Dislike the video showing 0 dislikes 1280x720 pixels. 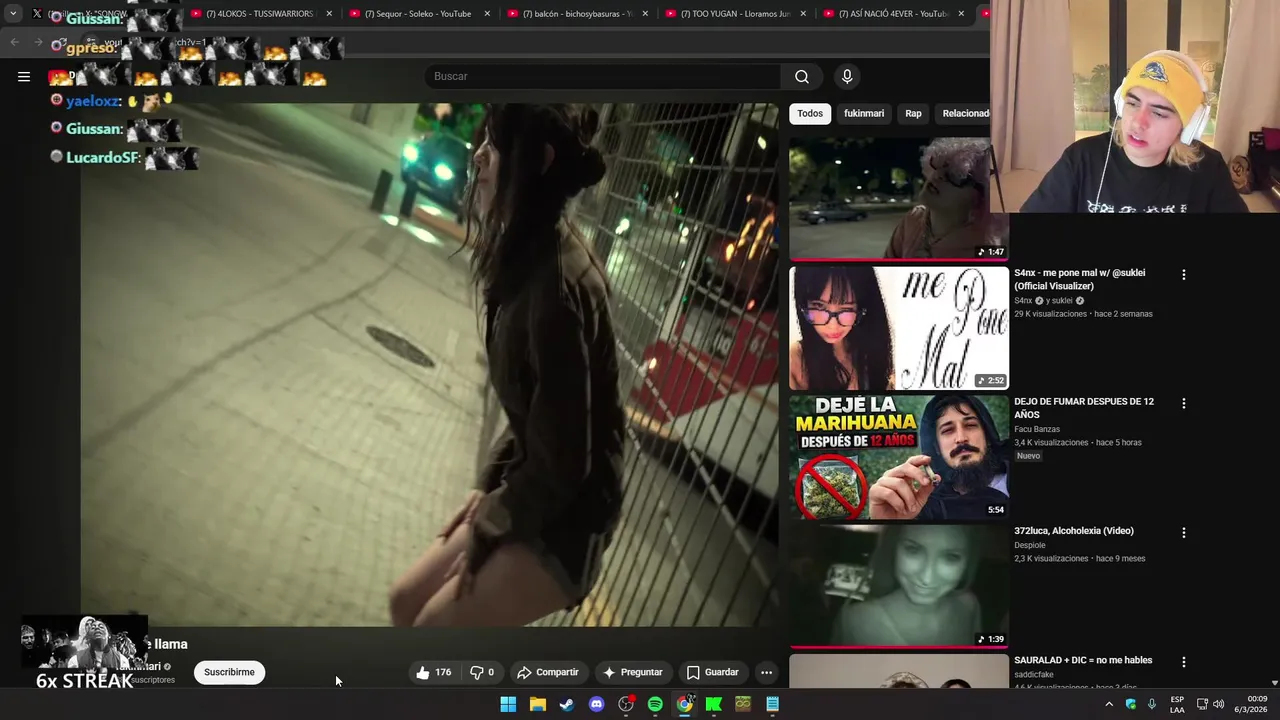pos(482,672)
